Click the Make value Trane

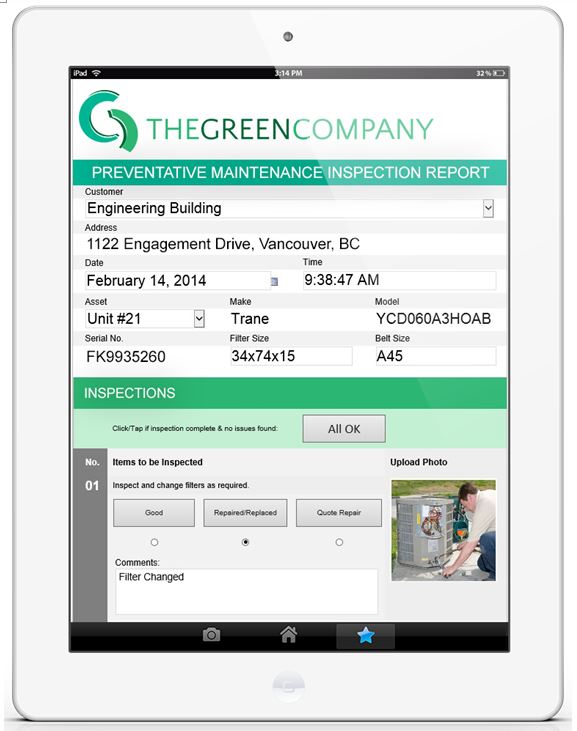coord(250,319)
